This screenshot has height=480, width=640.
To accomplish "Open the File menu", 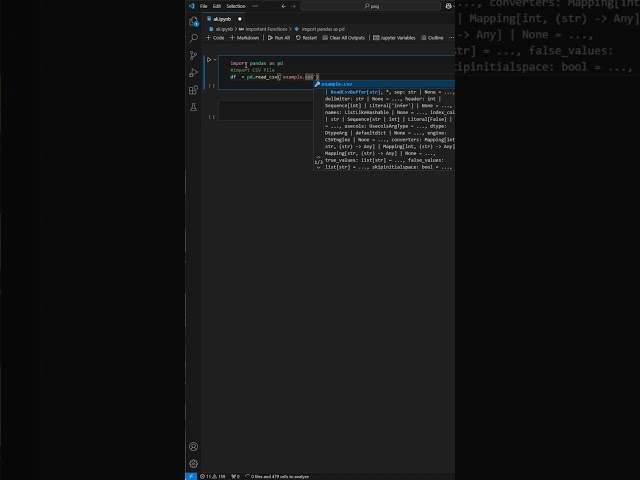I will [x=204, y=6].
